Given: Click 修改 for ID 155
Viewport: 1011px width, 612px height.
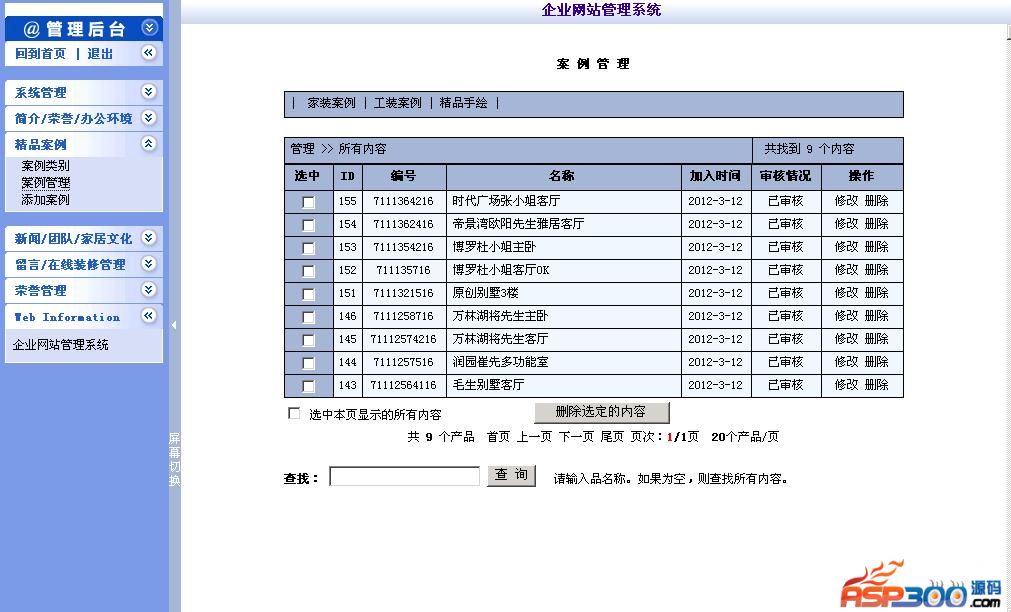Looking at the screenshot, I should point(847,201).
